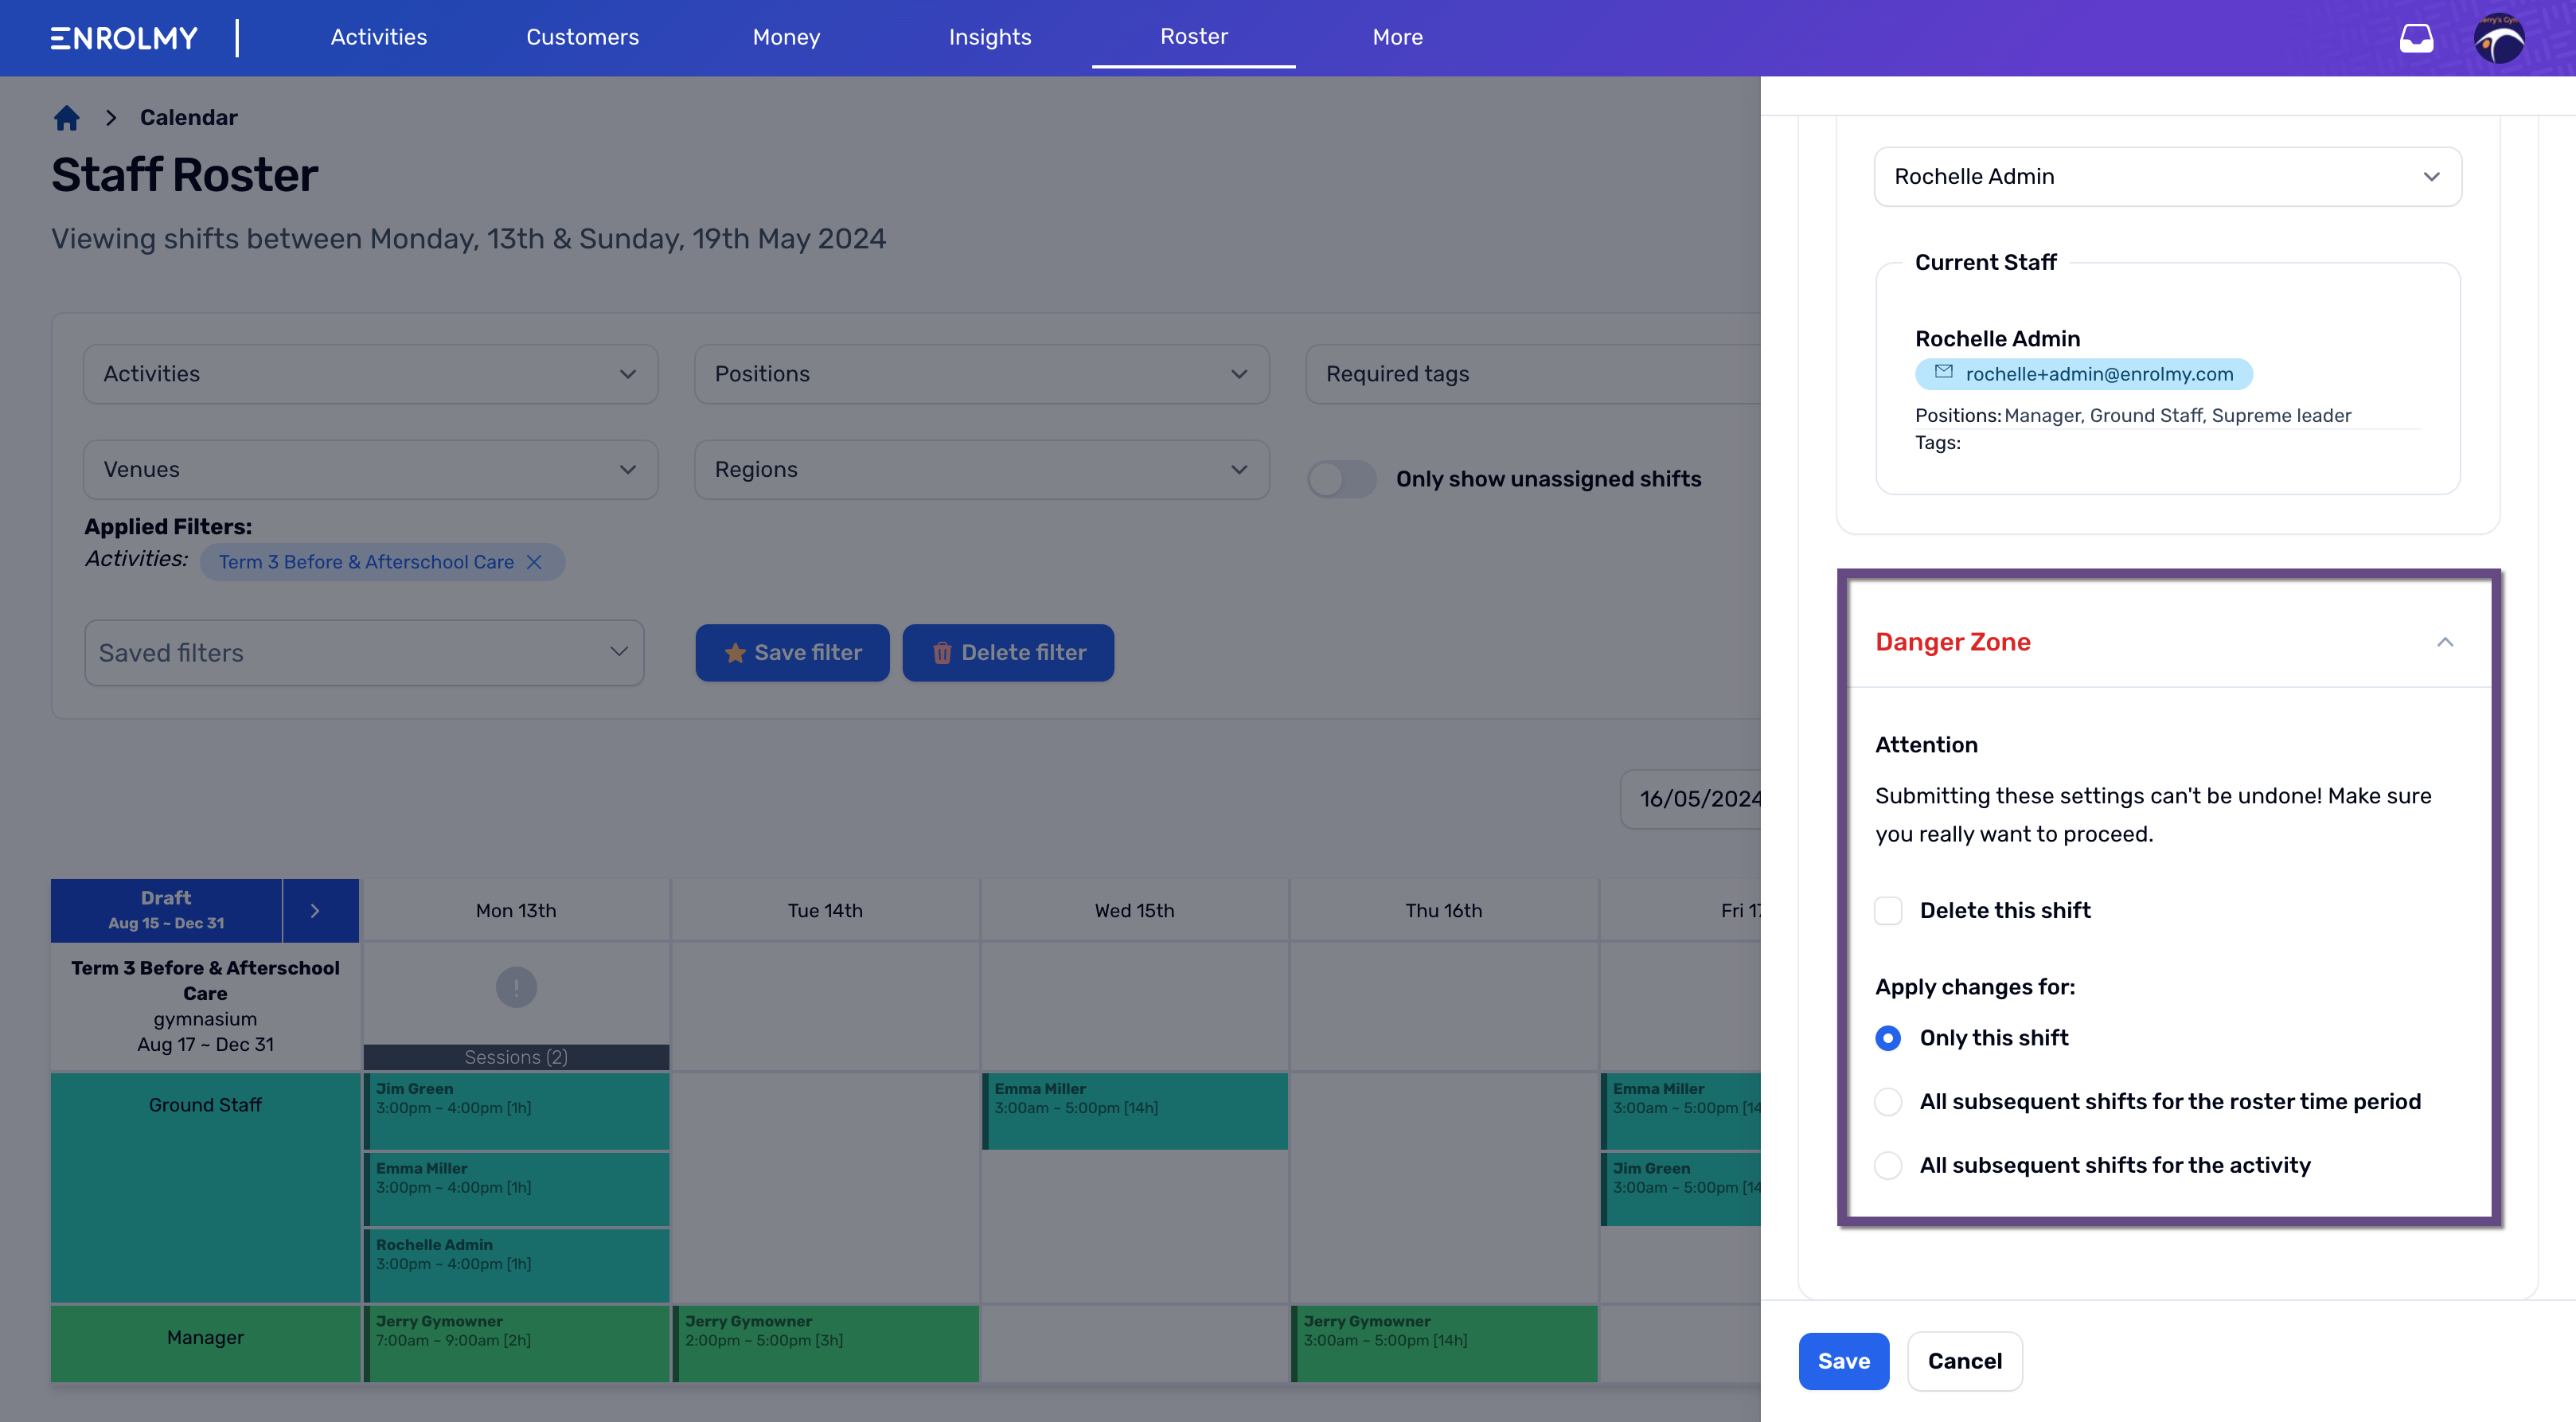Click the Calendar breadcrumb
This screenshot has width=2576, height=1422.
click(188, 118)
